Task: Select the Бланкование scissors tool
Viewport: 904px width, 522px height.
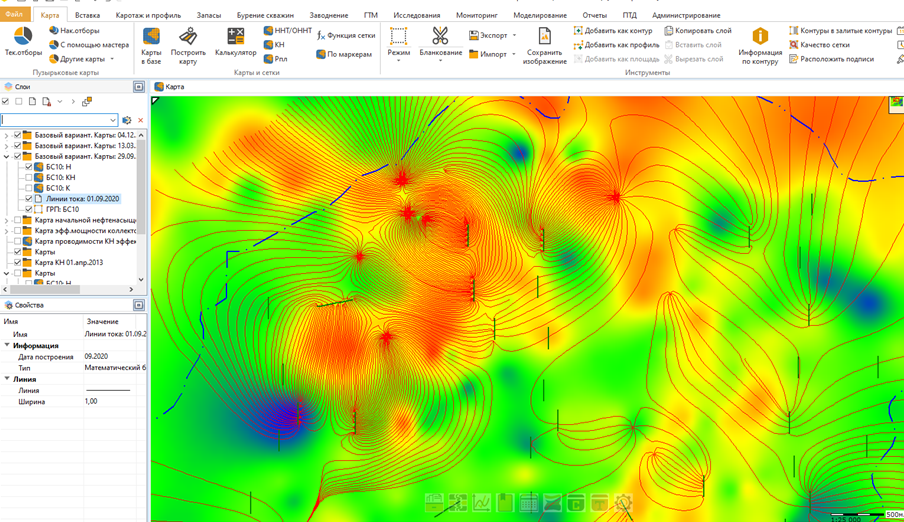Action: (440, 43)
